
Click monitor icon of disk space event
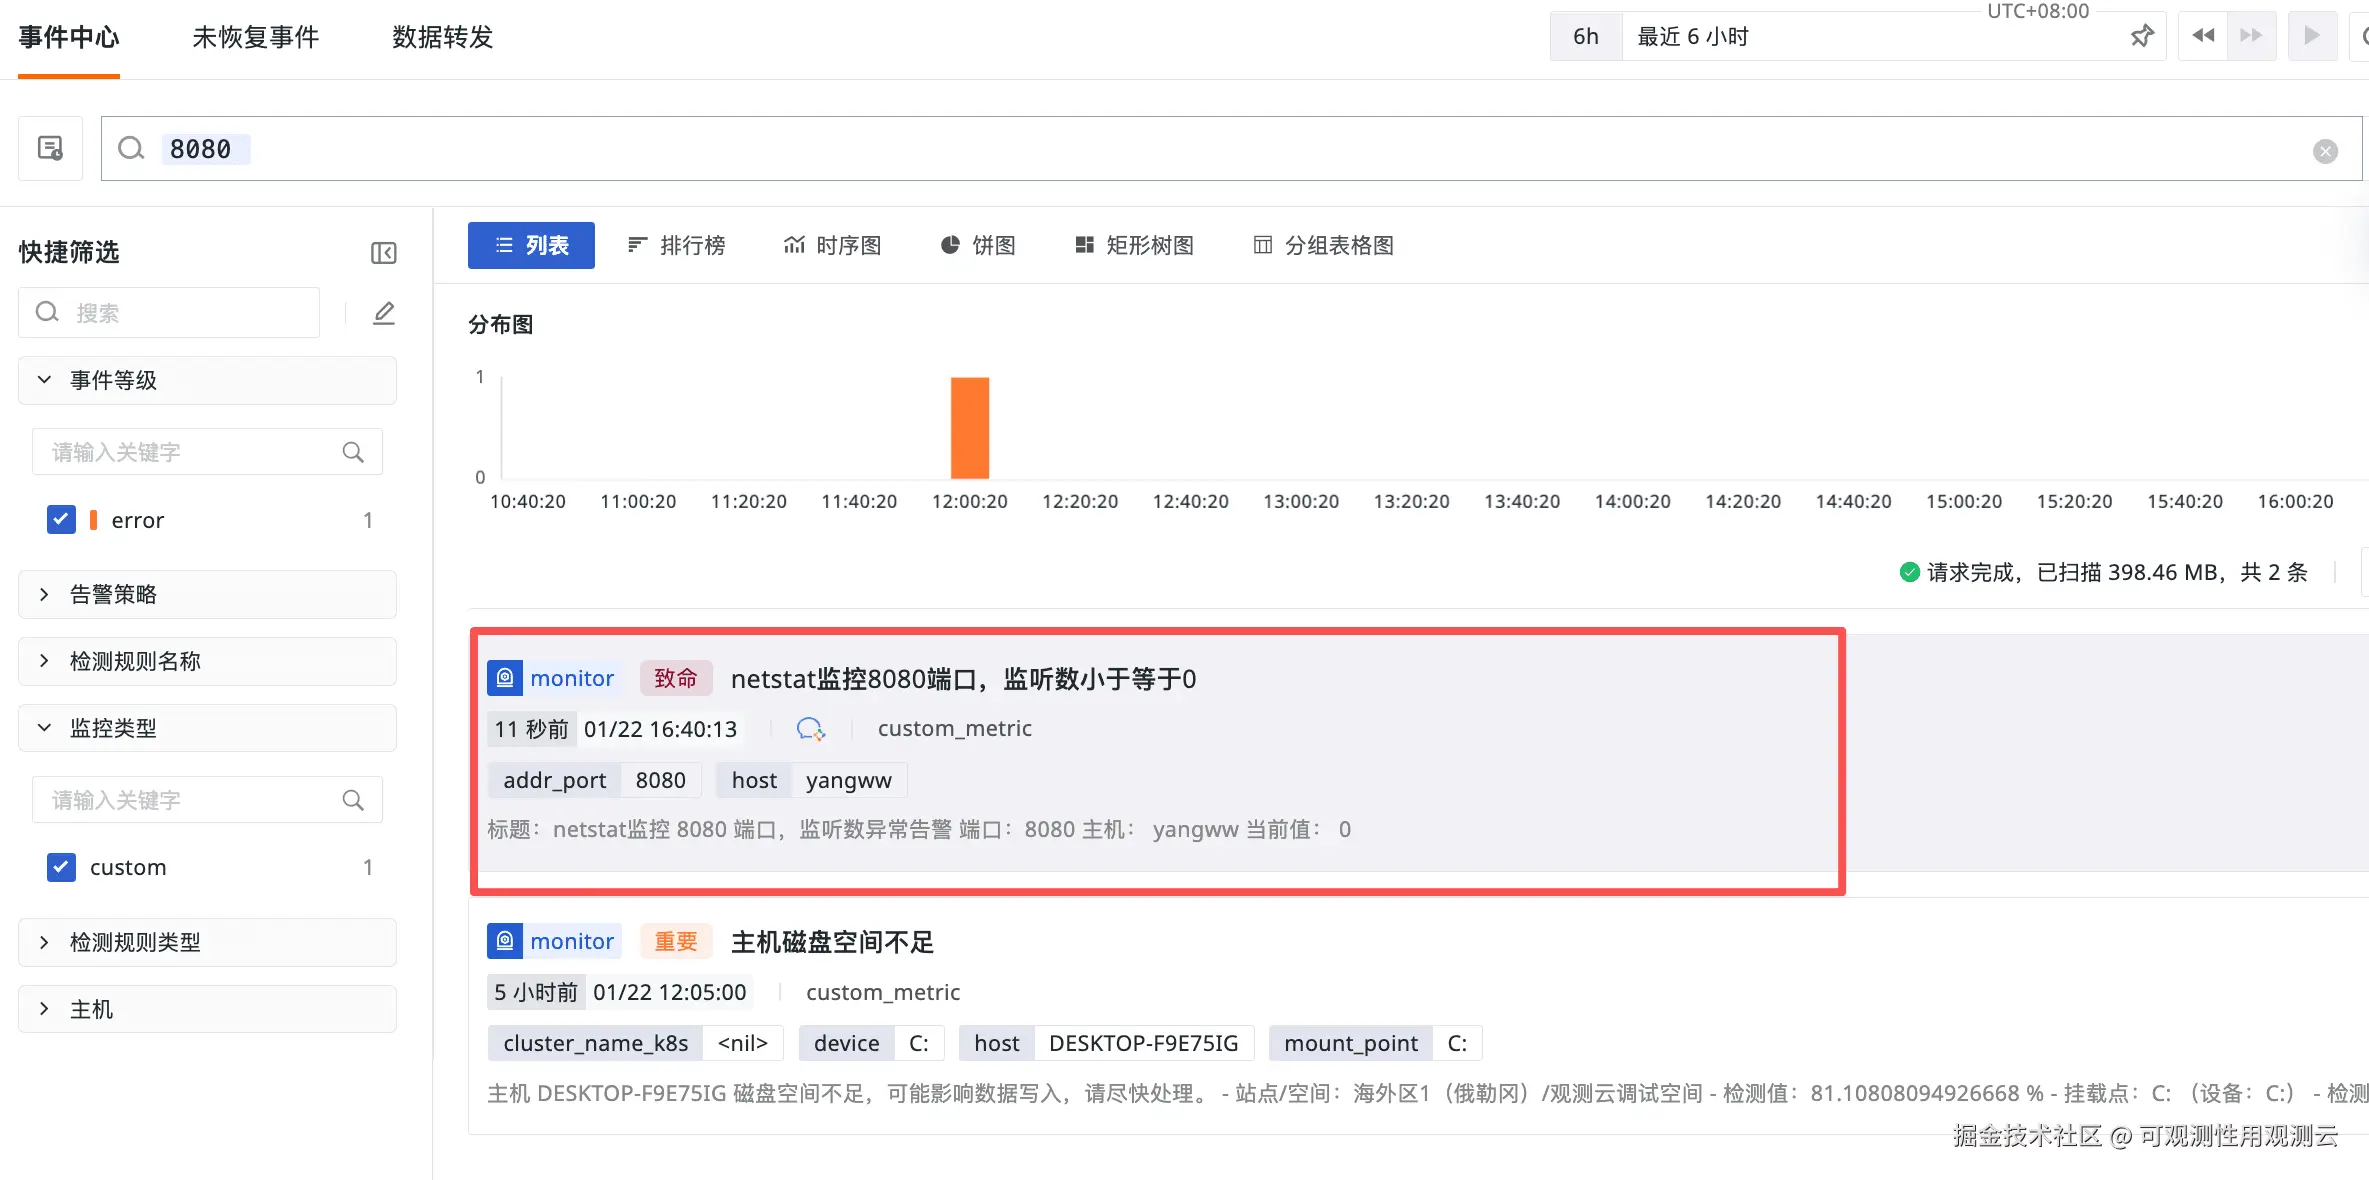coord(505,941)
